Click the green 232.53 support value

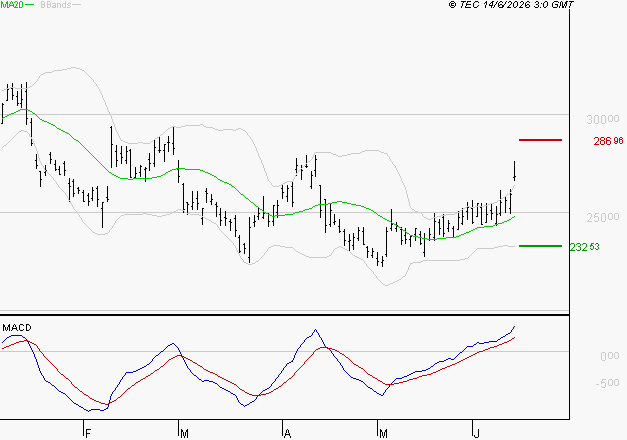click(x=585, y=247)
